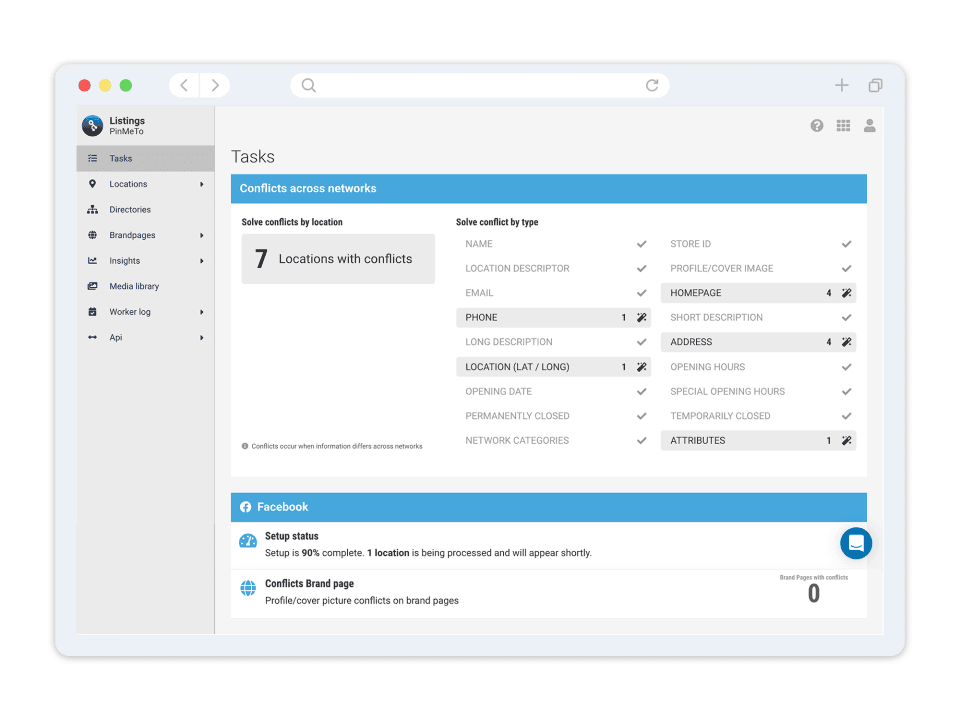The height and width of the screenshot is (720, 960).
Task: Open the apps grid icon
Action: [843, 126]
